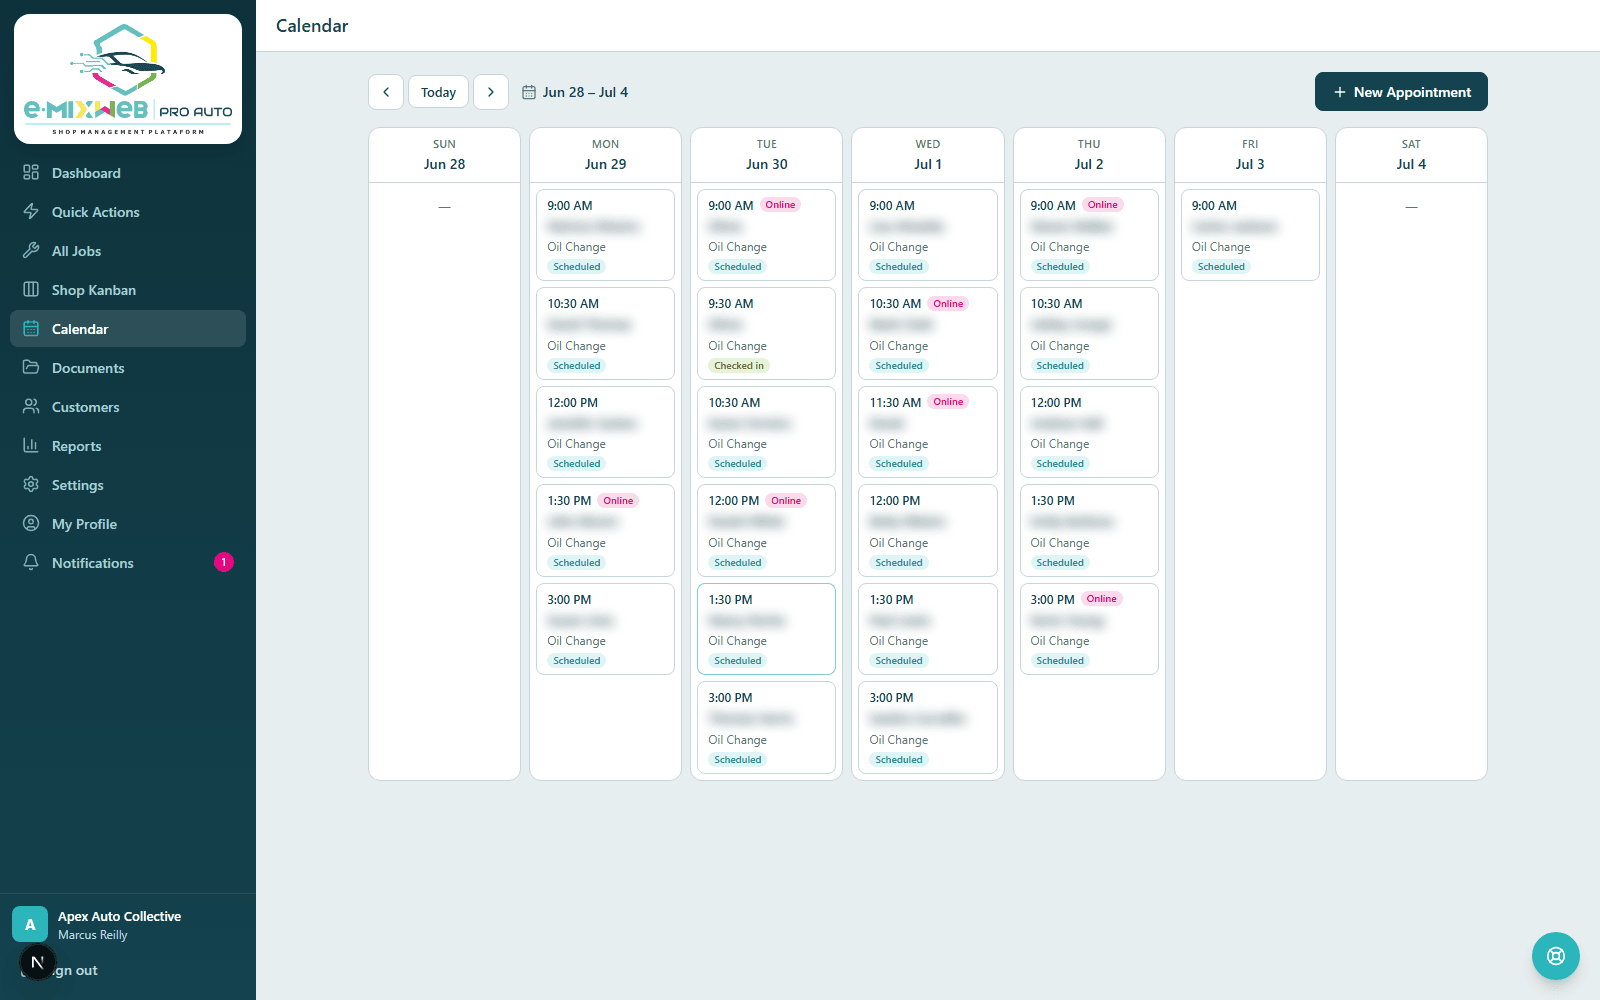Open Tuesday 9:30 AM checked-in appointment
This screenshot has height=1000, width=1600.
click(766, 333)
